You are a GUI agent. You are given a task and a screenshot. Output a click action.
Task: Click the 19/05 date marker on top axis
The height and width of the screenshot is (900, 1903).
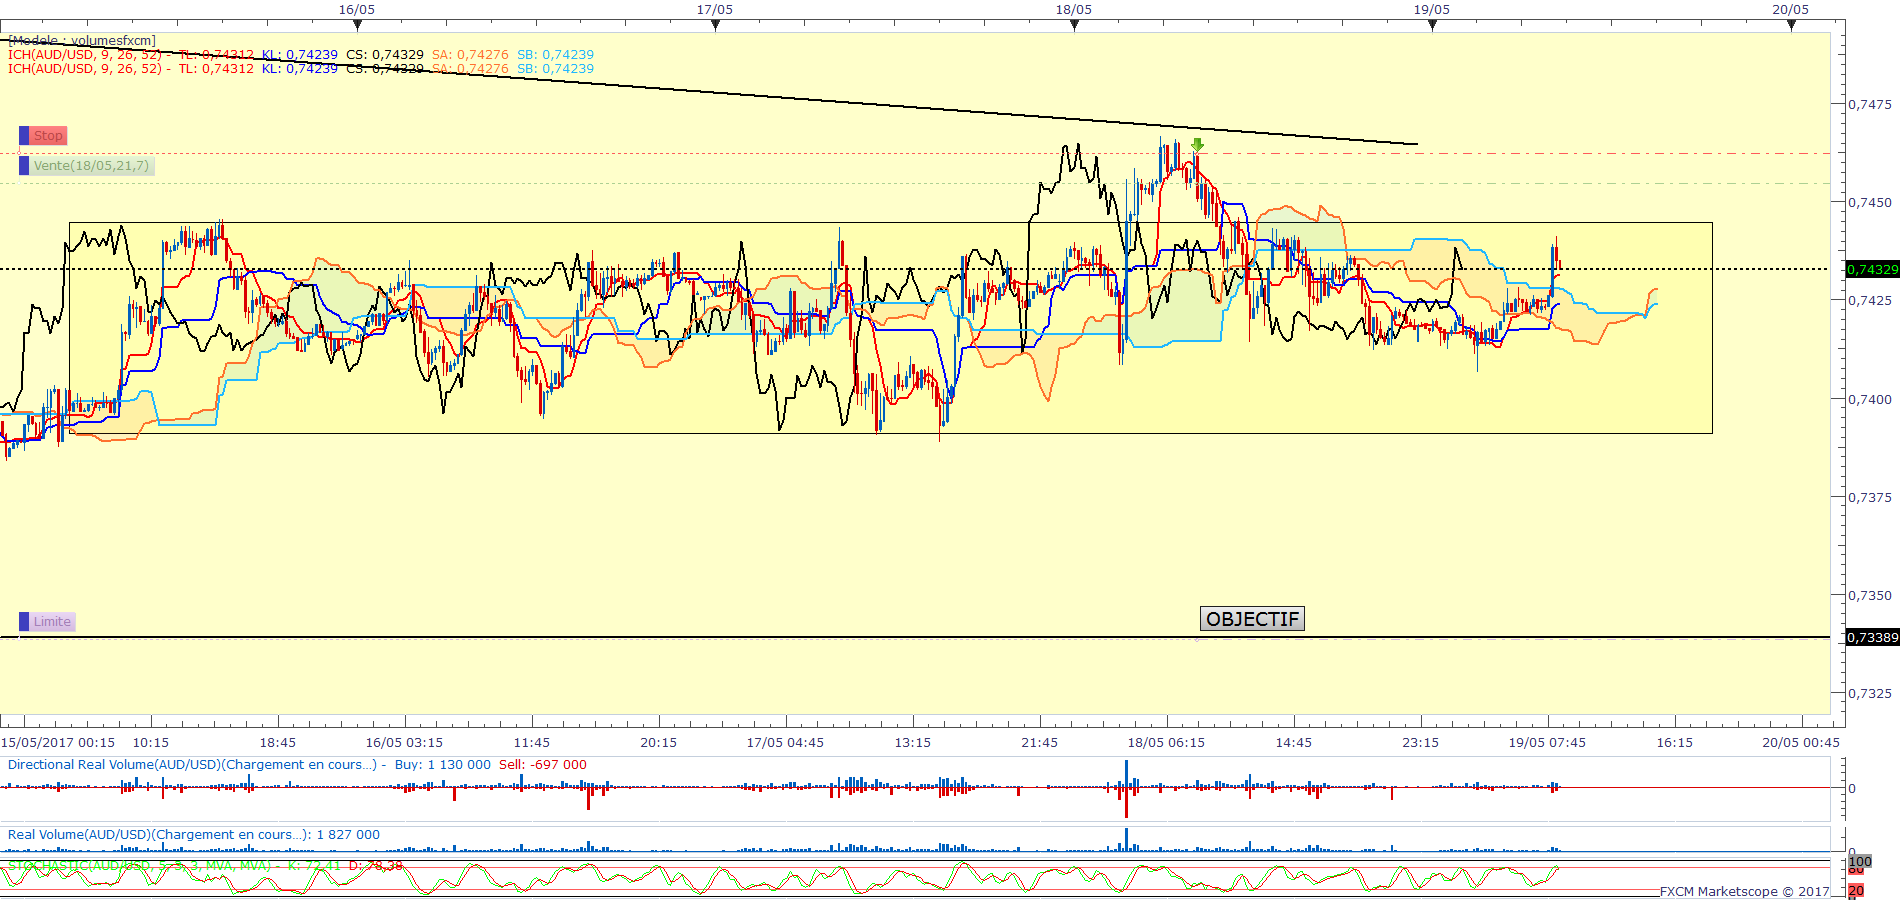1432,10
